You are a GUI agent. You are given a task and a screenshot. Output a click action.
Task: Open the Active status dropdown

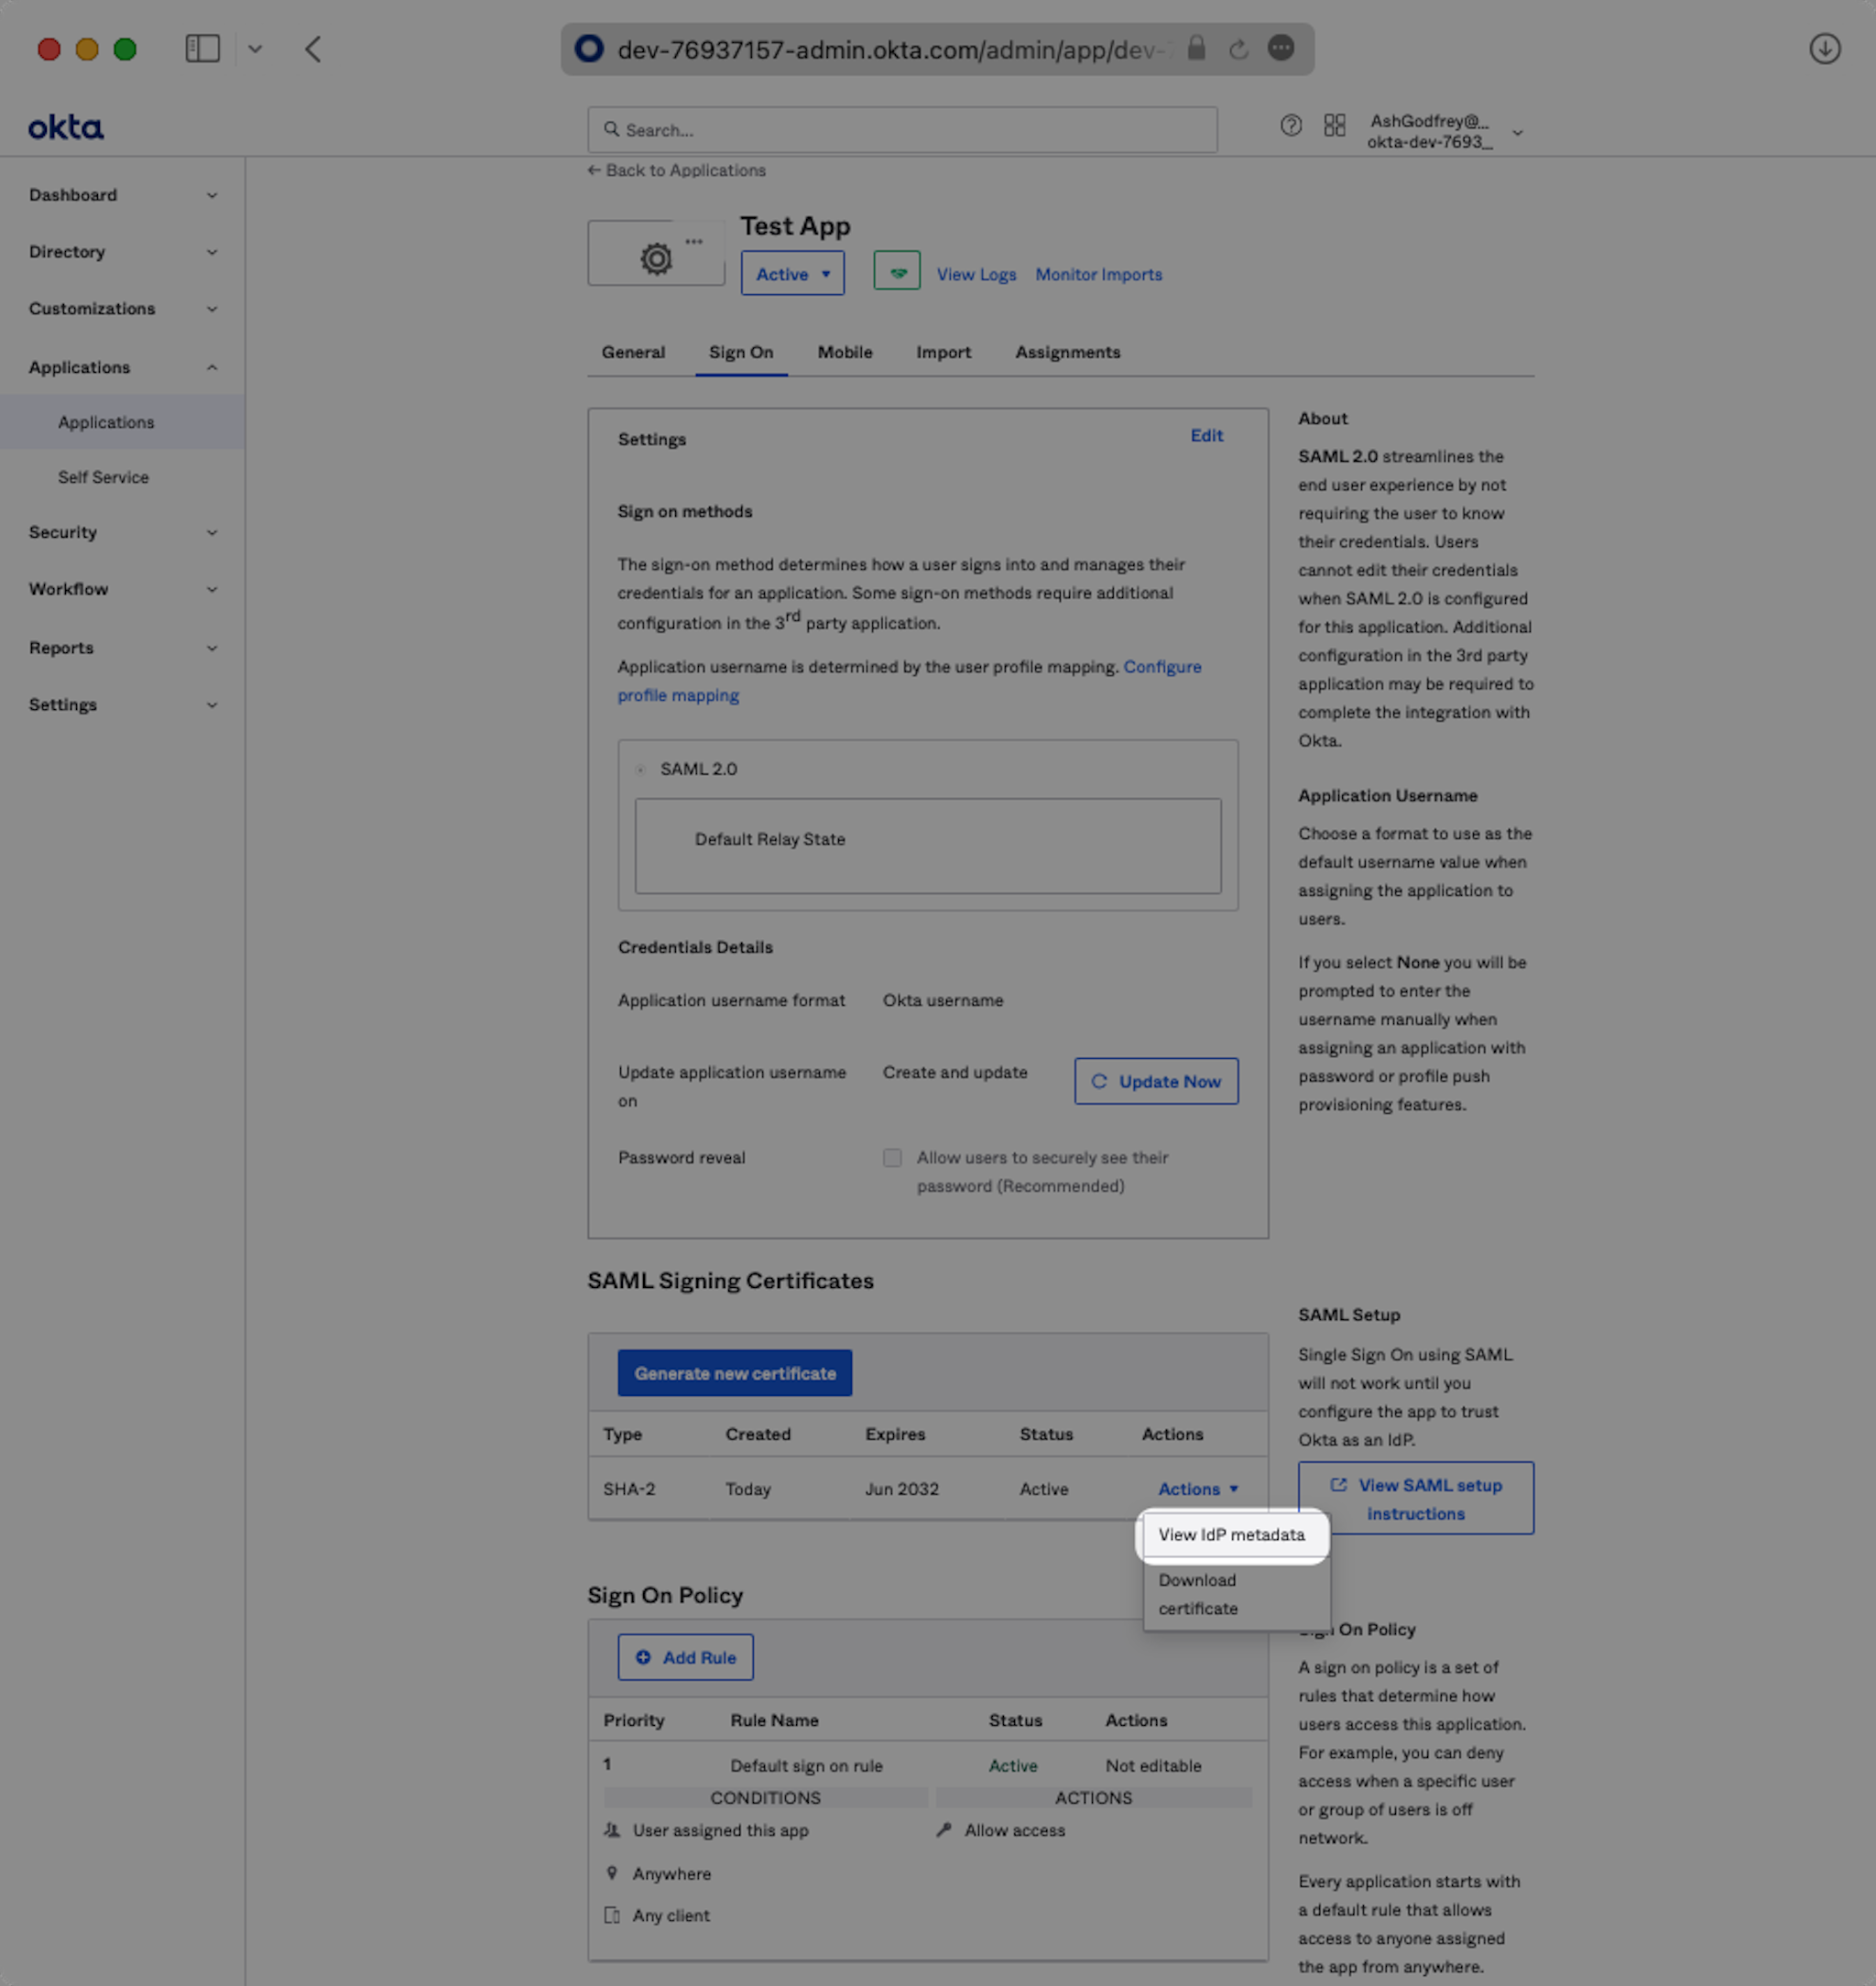pyautogui.click(x=792, y=274)
